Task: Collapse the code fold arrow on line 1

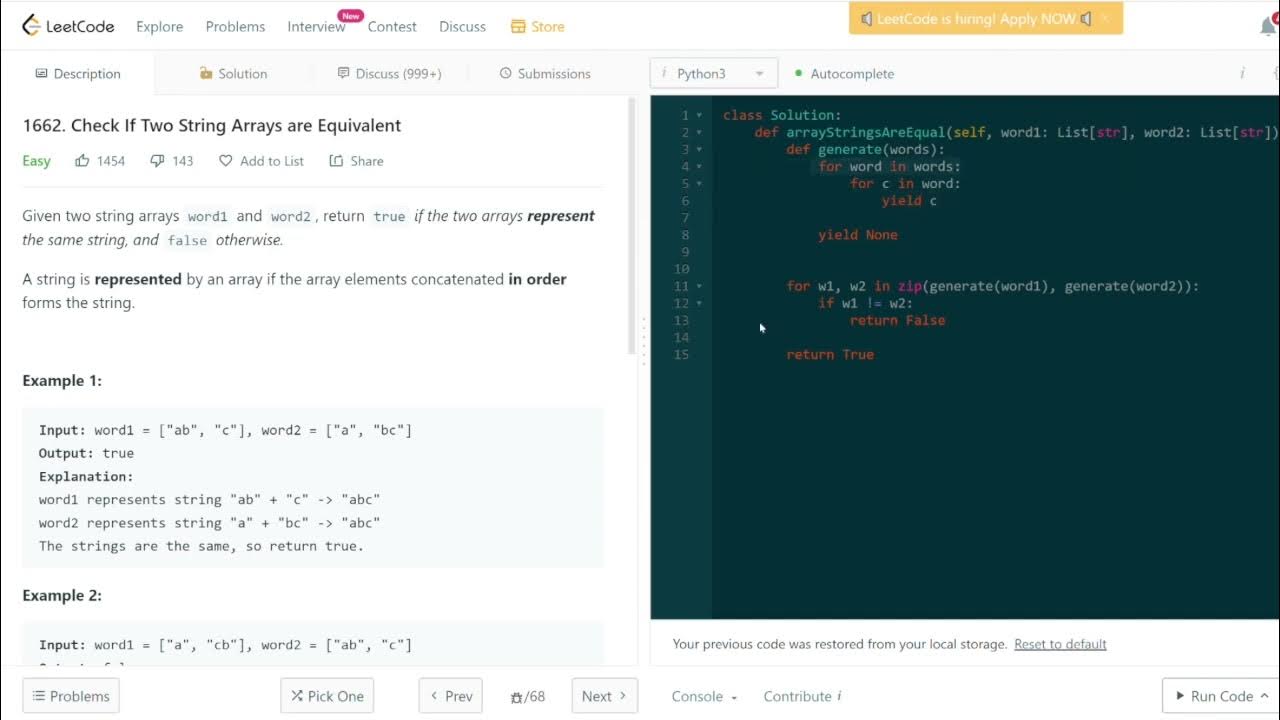Action: point(699,116)
